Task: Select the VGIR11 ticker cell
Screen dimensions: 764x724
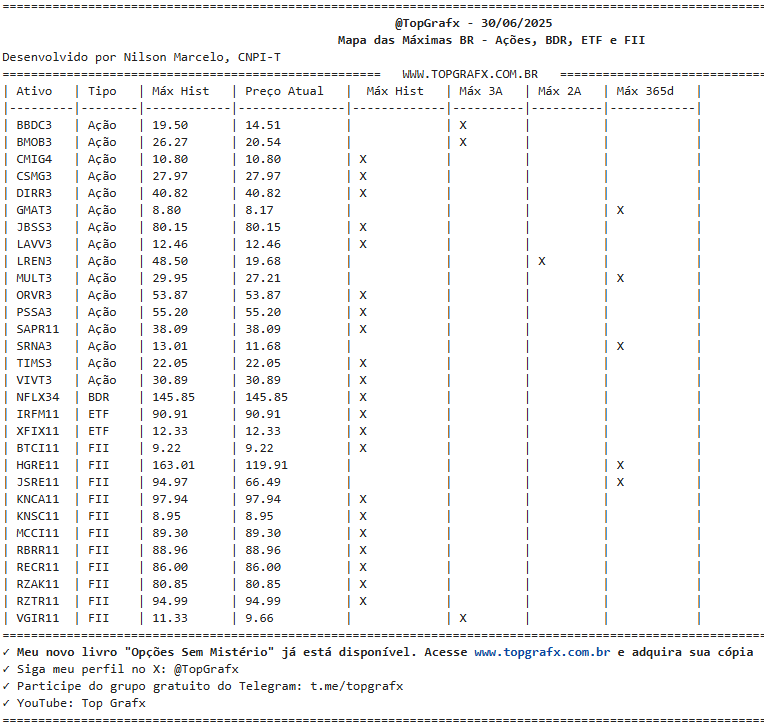Action: pyautogui.click(x=38, y=618)
